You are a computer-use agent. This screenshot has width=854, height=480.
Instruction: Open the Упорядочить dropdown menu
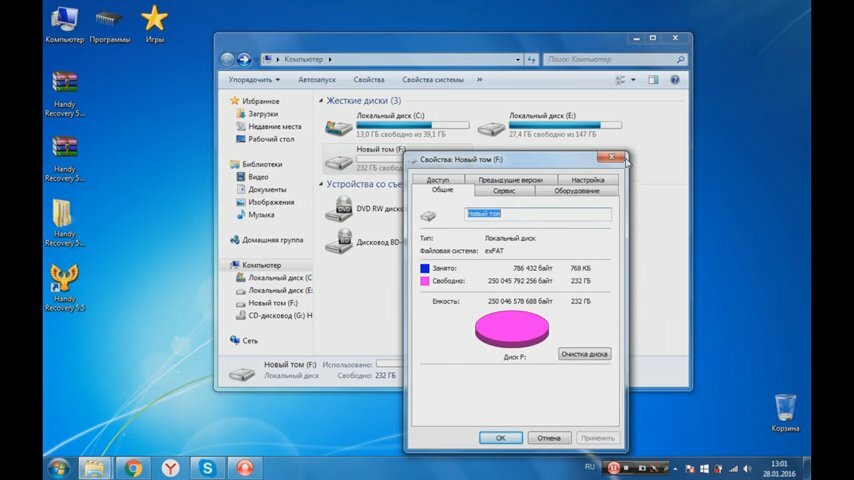coord(254,80)
